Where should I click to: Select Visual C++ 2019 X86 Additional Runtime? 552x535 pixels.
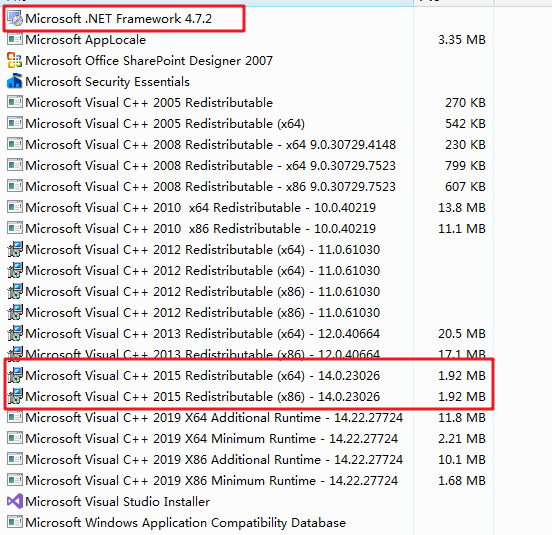pos(214,459)
